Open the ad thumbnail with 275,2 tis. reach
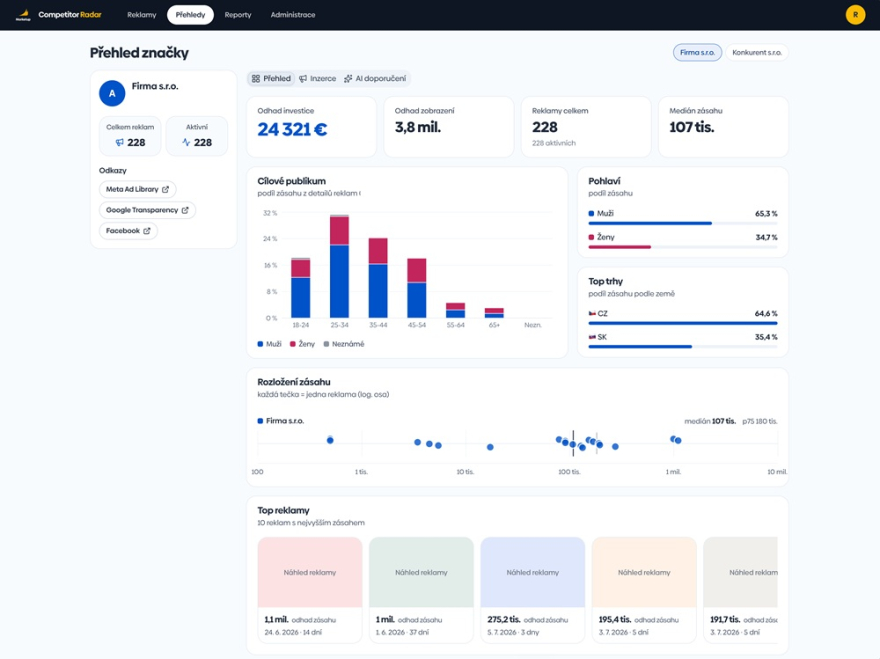 [533, 572]
